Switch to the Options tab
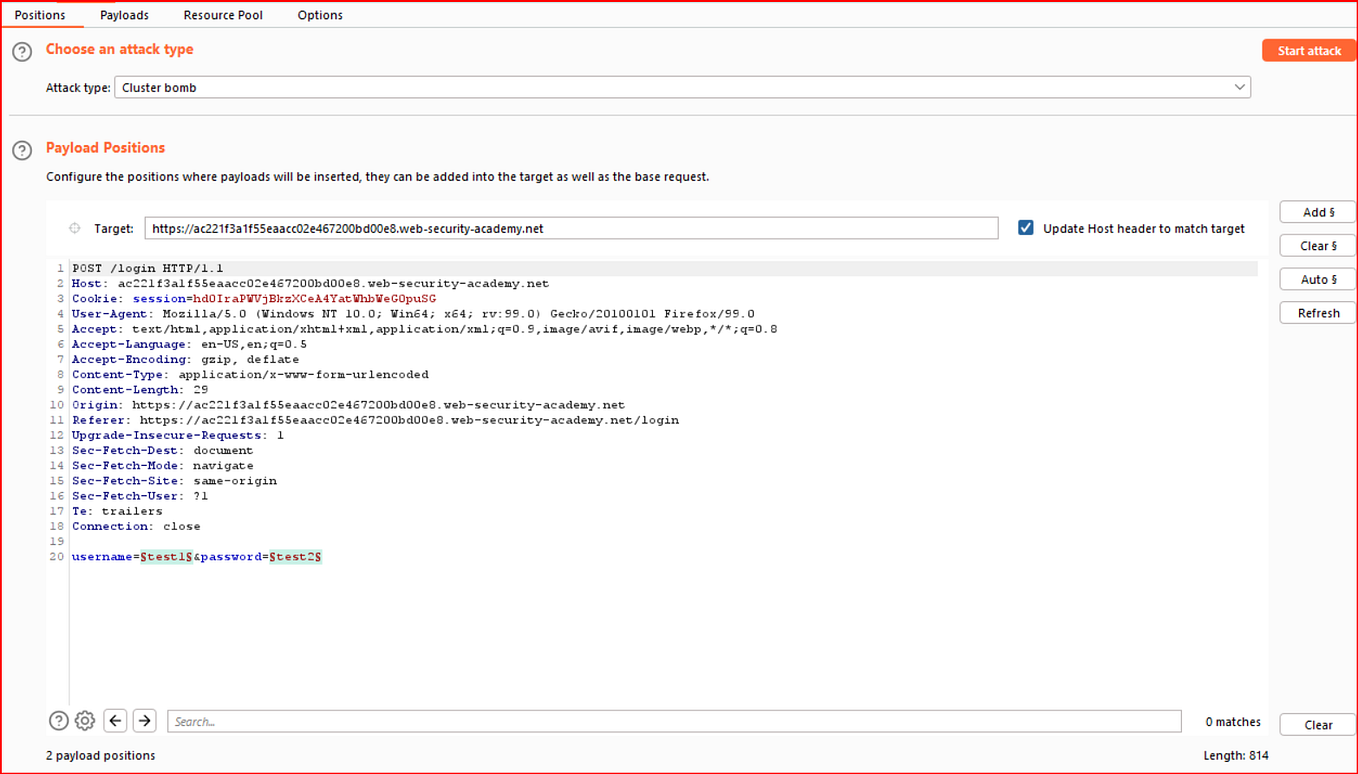This screenshot has width=1358, height=774. [x=319, y=14]
